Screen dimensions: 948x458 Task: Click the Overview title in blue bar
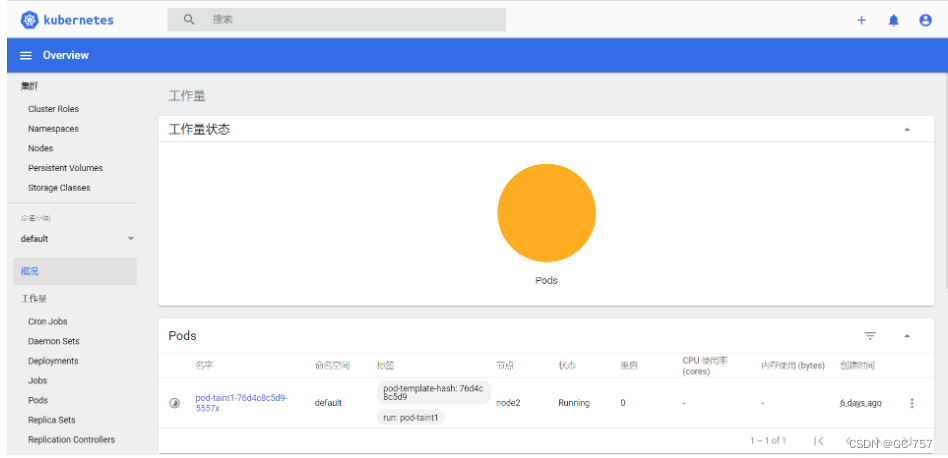pyautogui.click(x=66, y=55)
